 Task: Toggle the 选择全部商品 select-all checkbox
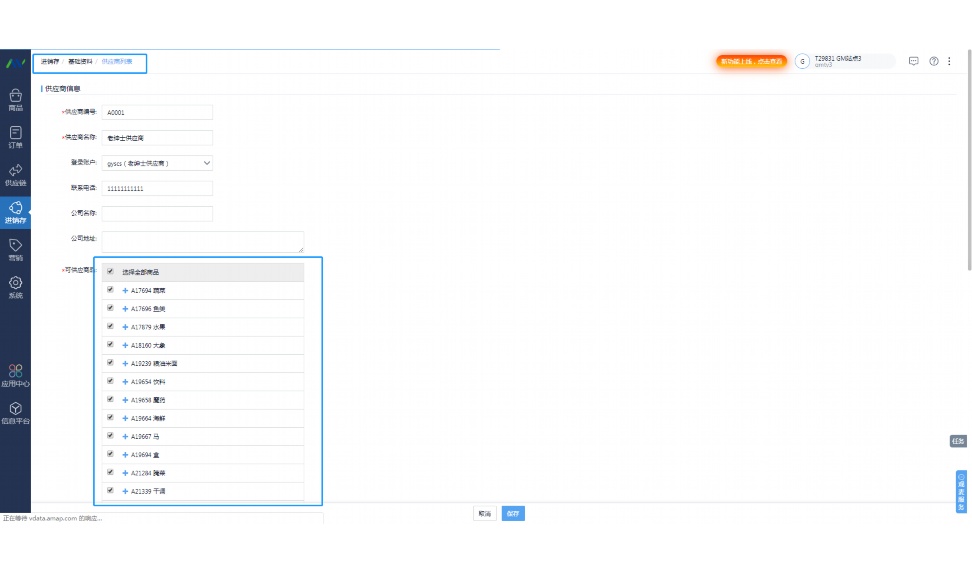110,271
